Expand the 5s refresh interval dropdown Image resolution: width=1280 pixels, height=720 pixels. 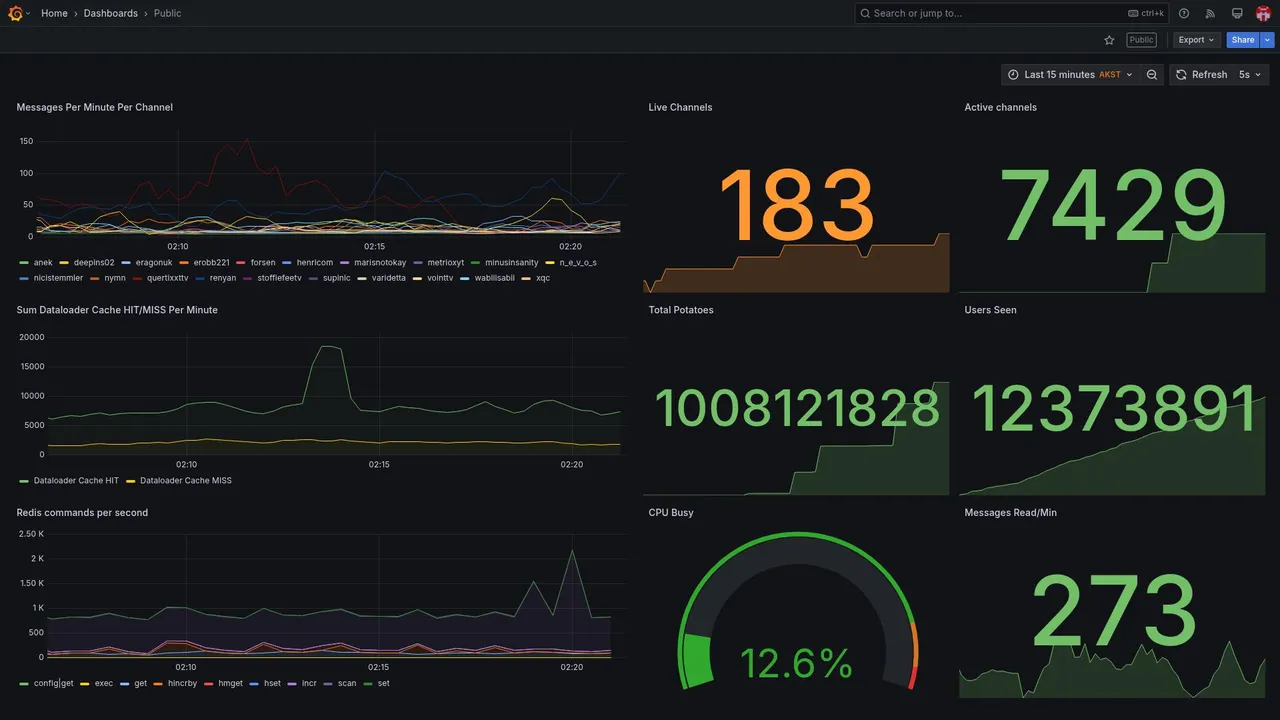point(1250,75)
